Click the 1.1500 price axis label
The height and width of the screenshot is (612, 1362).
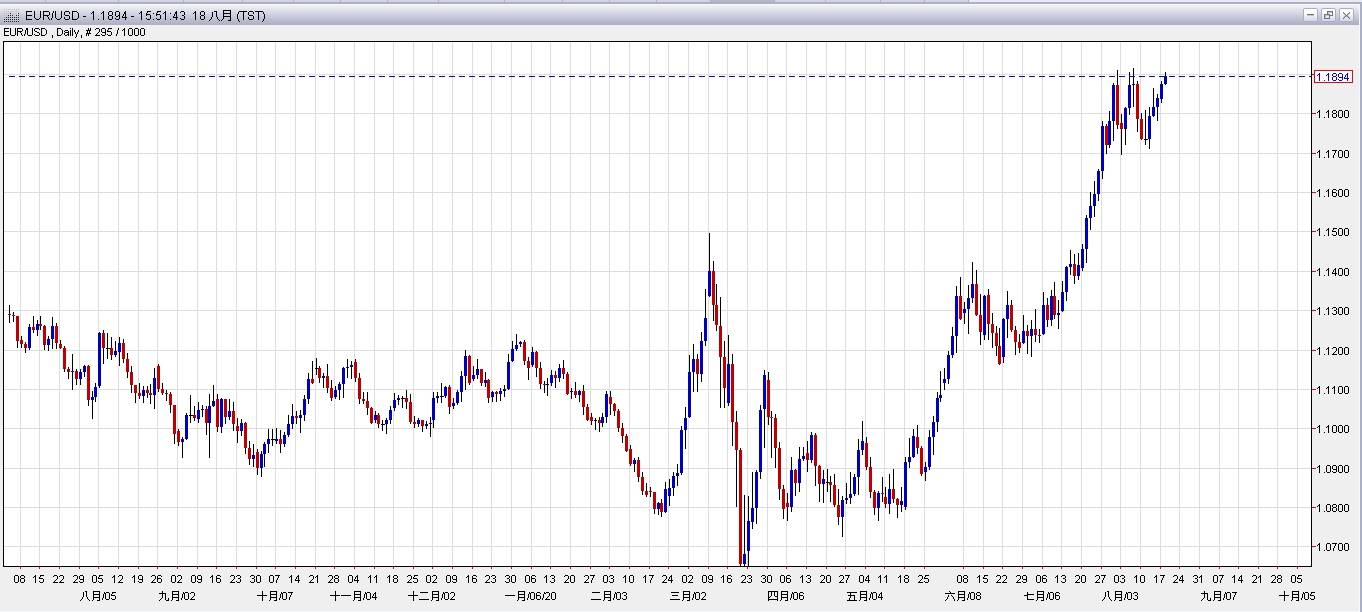(x=1333, y=233)
